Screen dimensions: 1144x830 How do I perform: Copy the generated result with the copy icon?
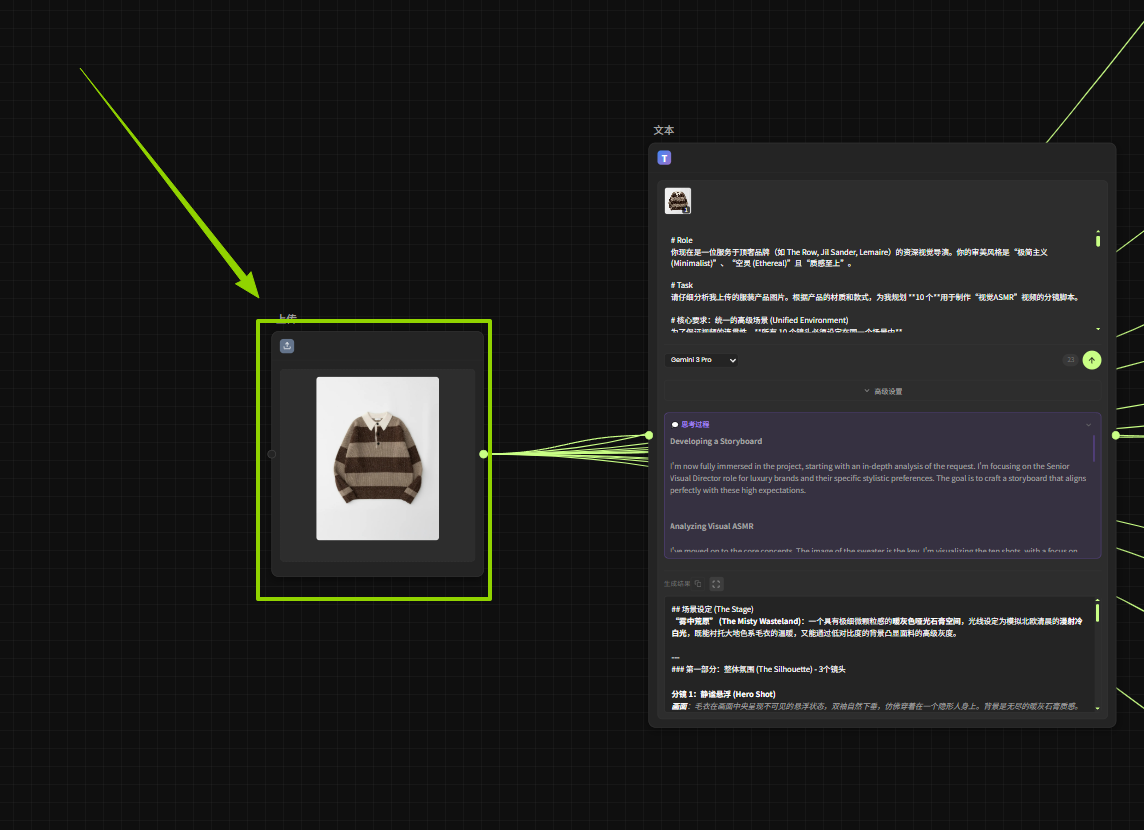tap(698, 583)
